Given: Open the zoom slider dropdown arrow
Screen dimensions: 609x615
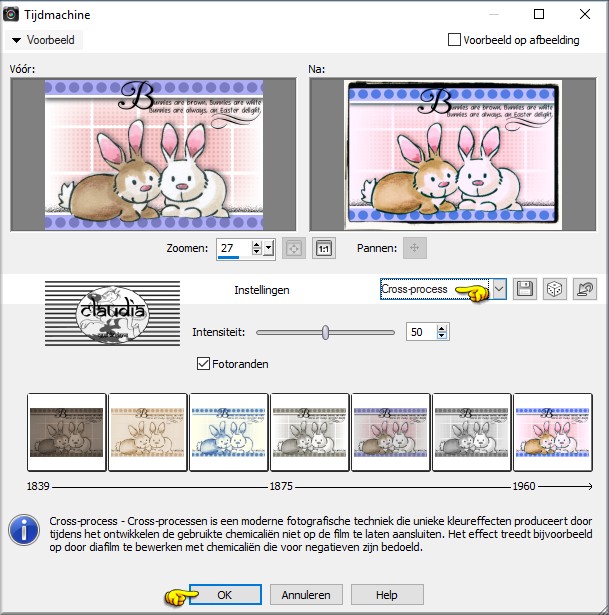Looking at the screenshot, I should coord(269,248).
